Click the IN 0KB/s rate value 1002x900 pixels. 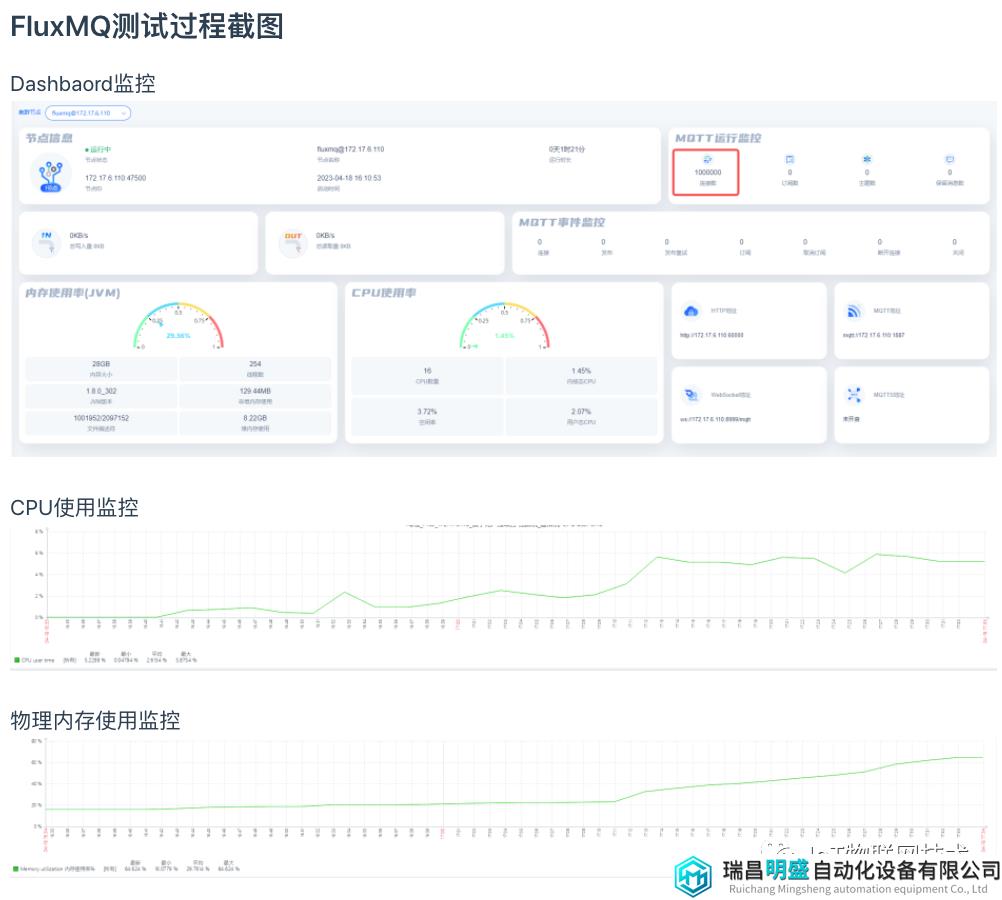[x=79, y=236]
